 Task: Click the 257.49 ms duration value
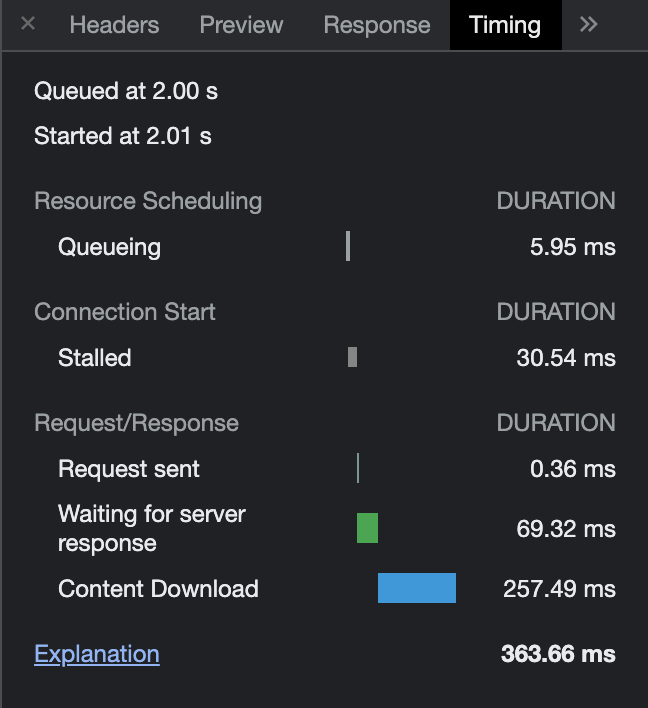(x=559, y=589)
